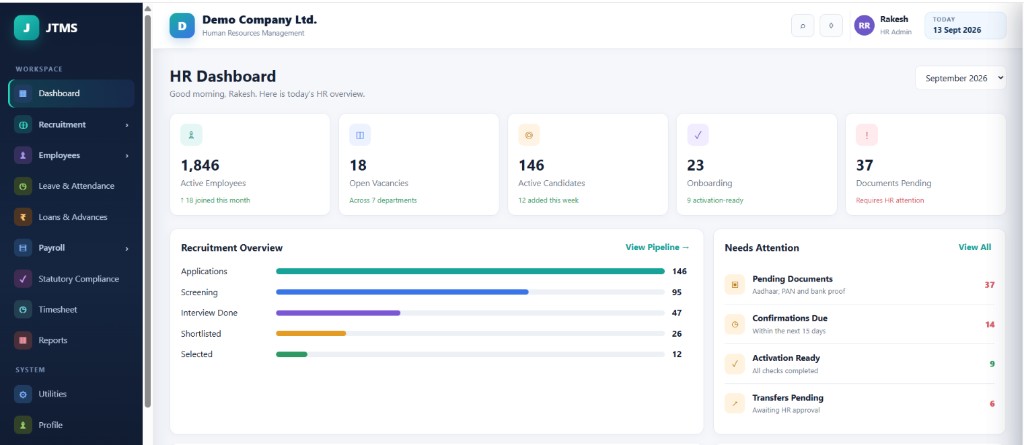Click the '12 added this week' text
The width and height of the screenshot is (1024, 445).
pos(547,201)
